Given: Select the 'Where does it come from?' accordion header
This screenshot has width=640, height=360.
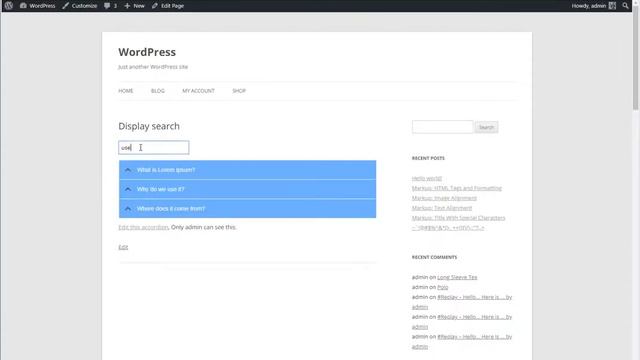Looking at the screenshot, I should 247,209.
